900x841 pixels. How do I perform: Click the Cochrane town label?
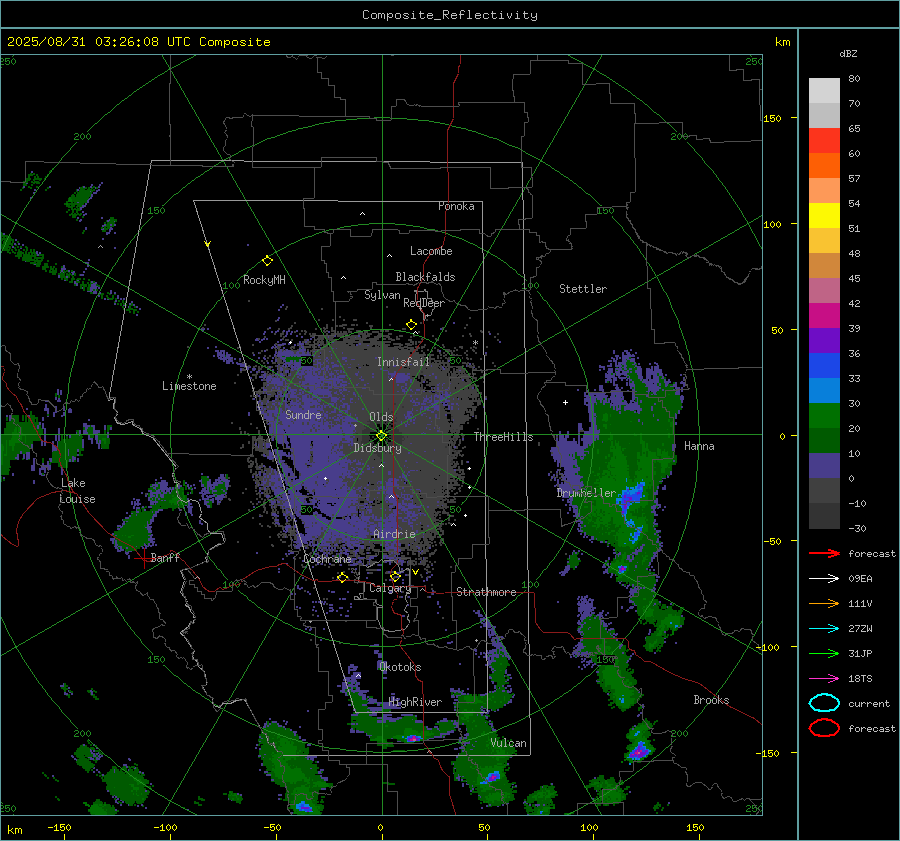(x=327, y=559)
